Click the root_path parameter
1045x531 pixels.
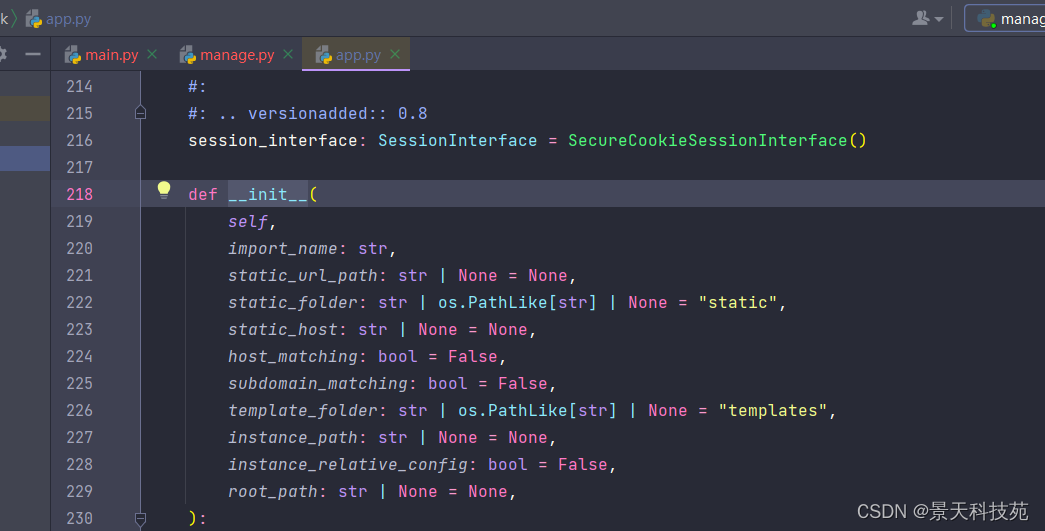pos(273,492)
